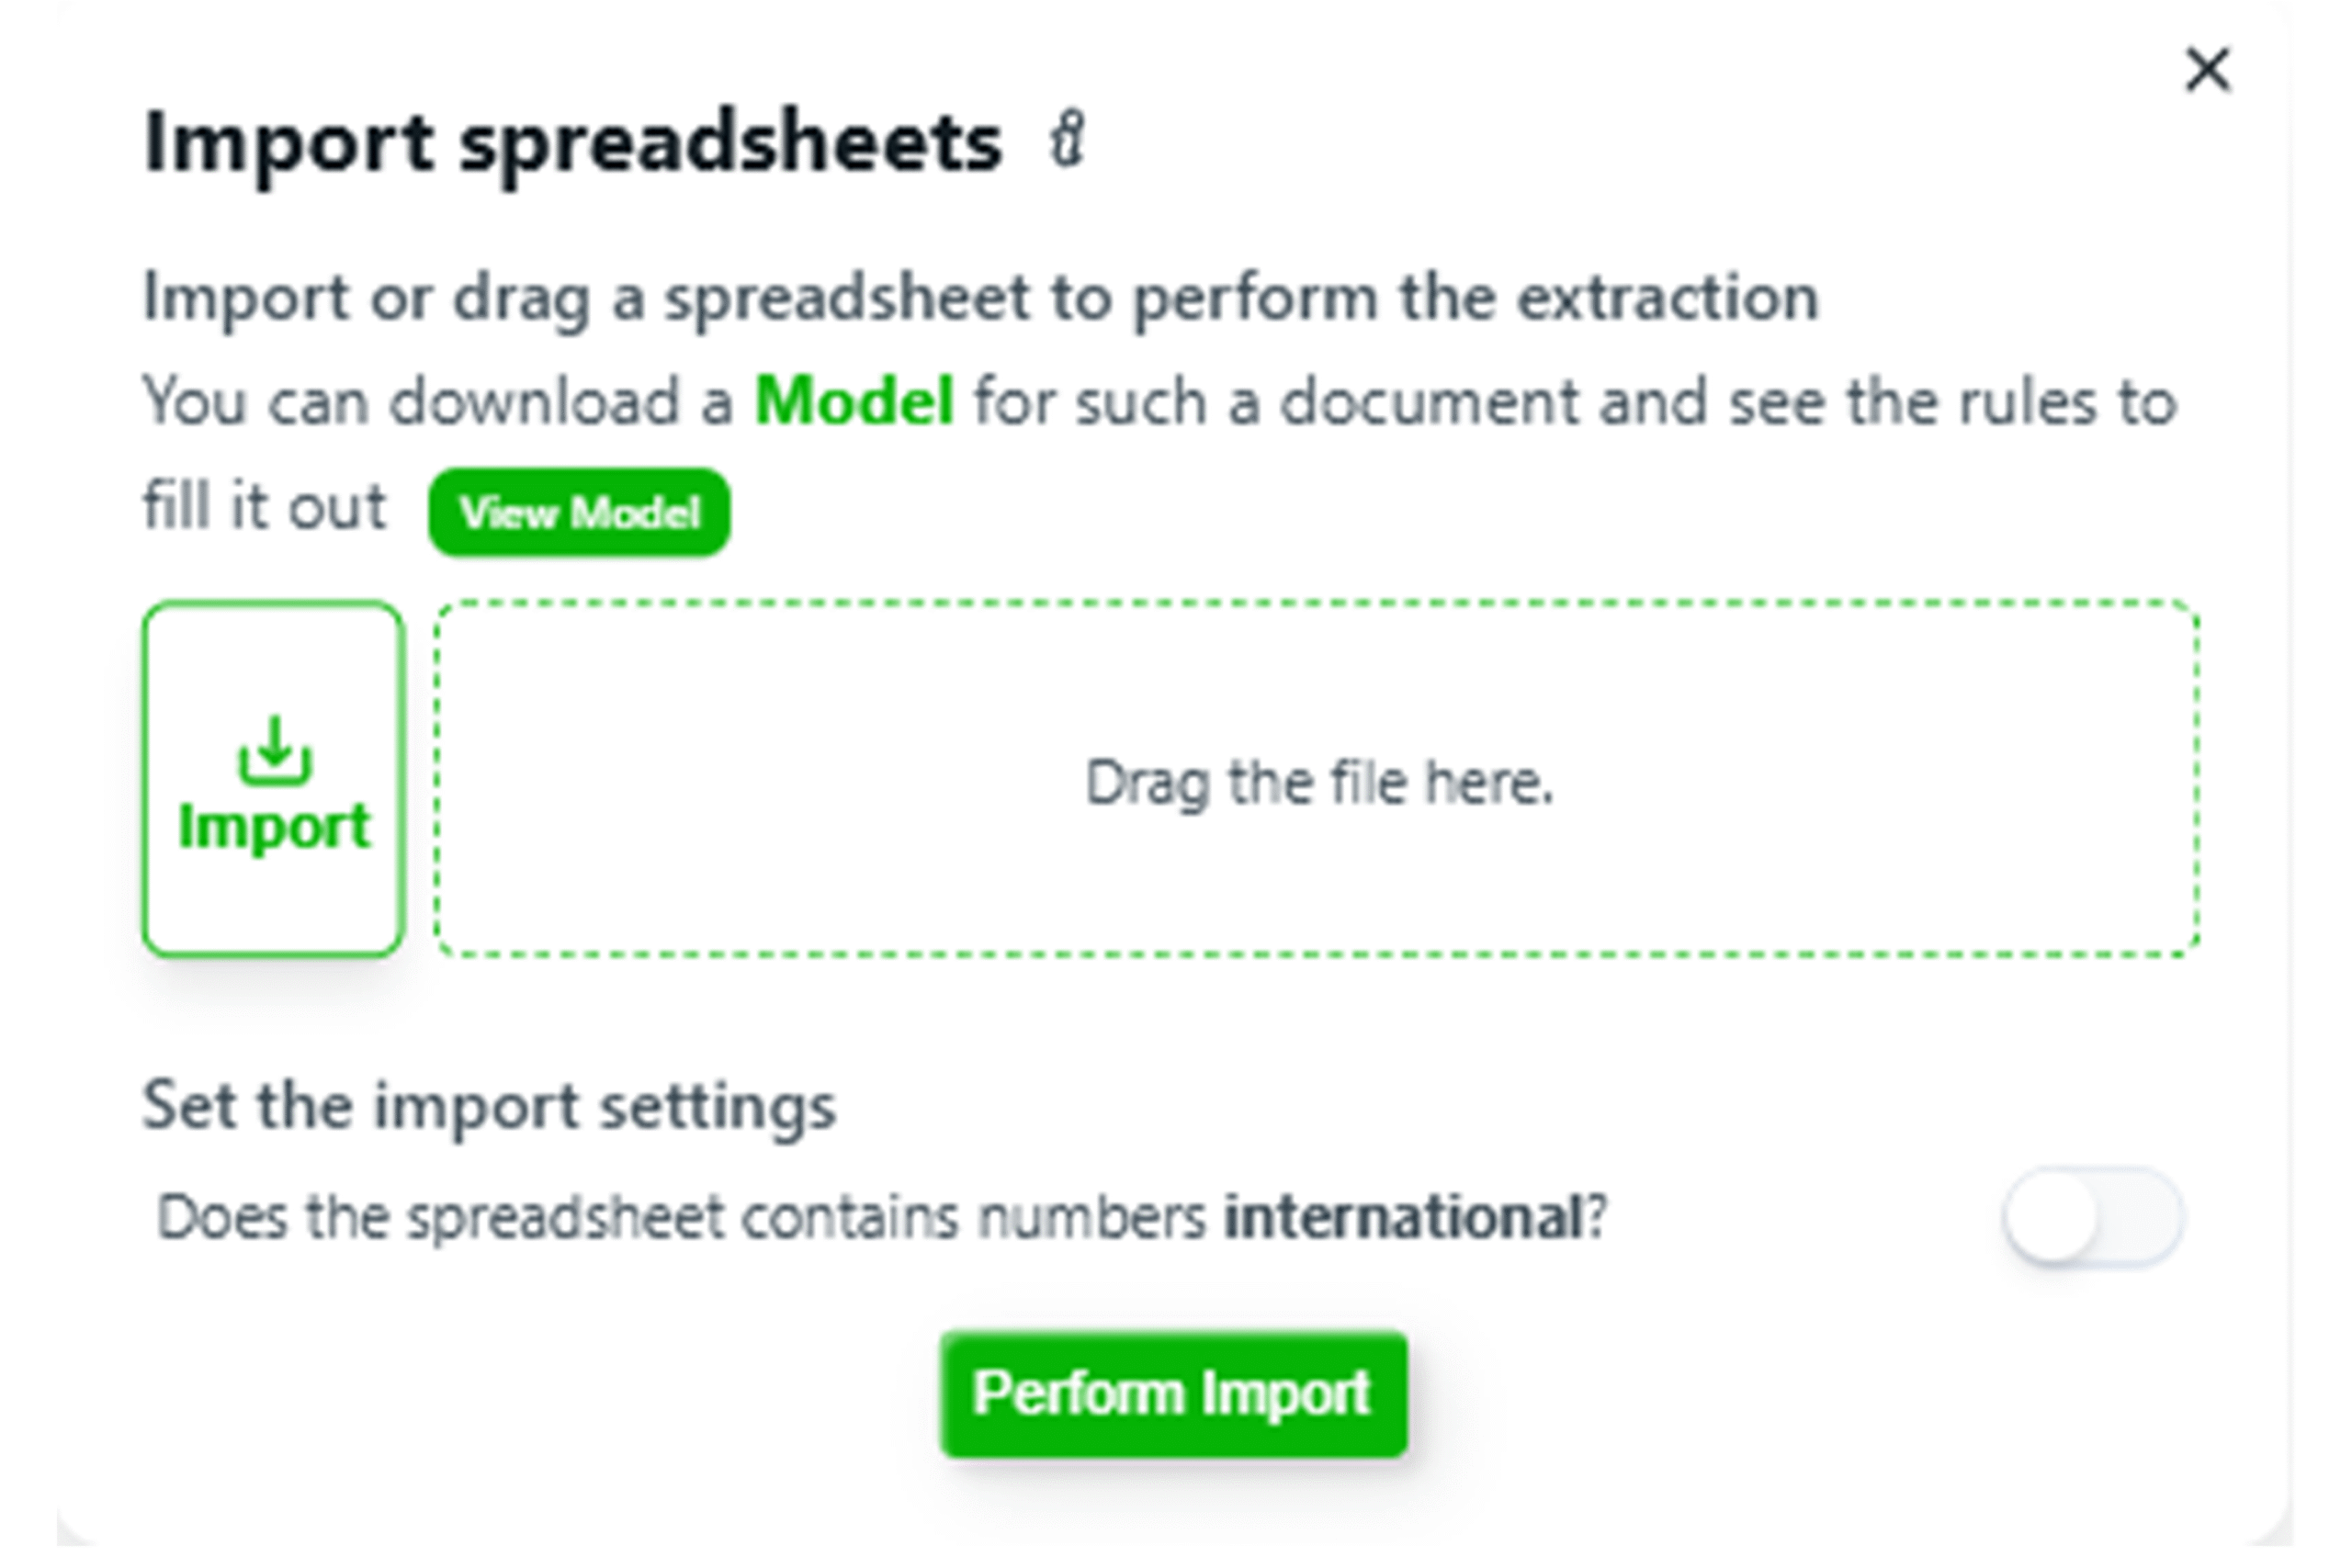The image size is (2352, 1568).
Task: Click the "Drag the file here." text
Action: [1318, 782]
